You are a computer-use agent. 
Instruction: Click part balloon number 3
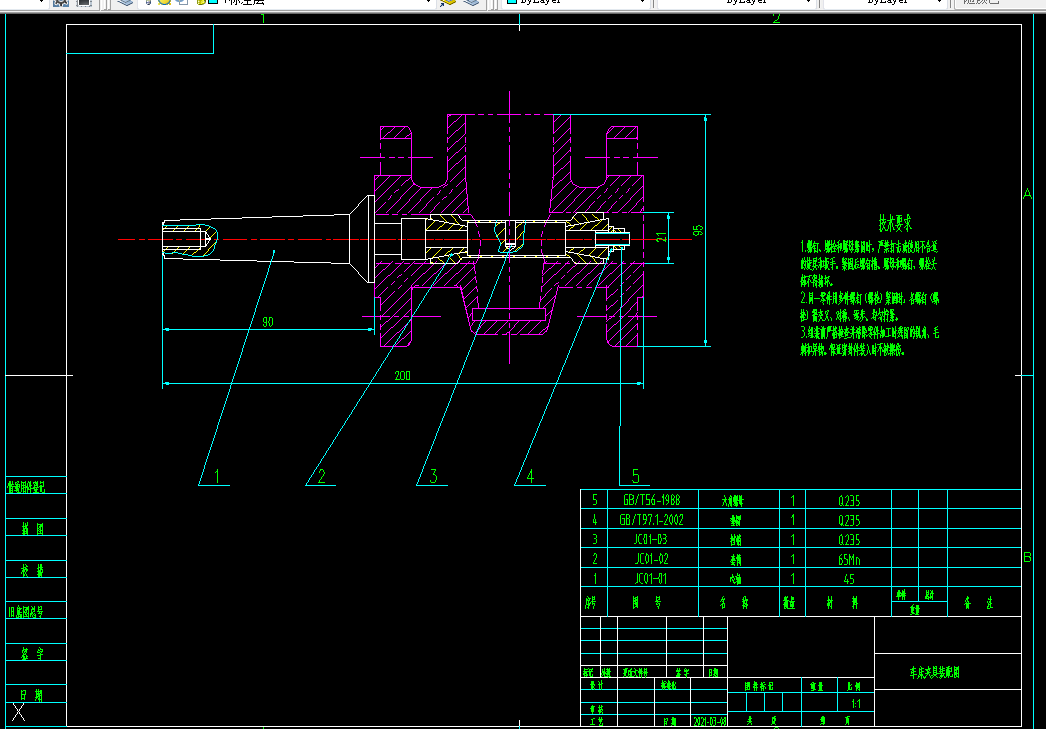tap(433, 476)
